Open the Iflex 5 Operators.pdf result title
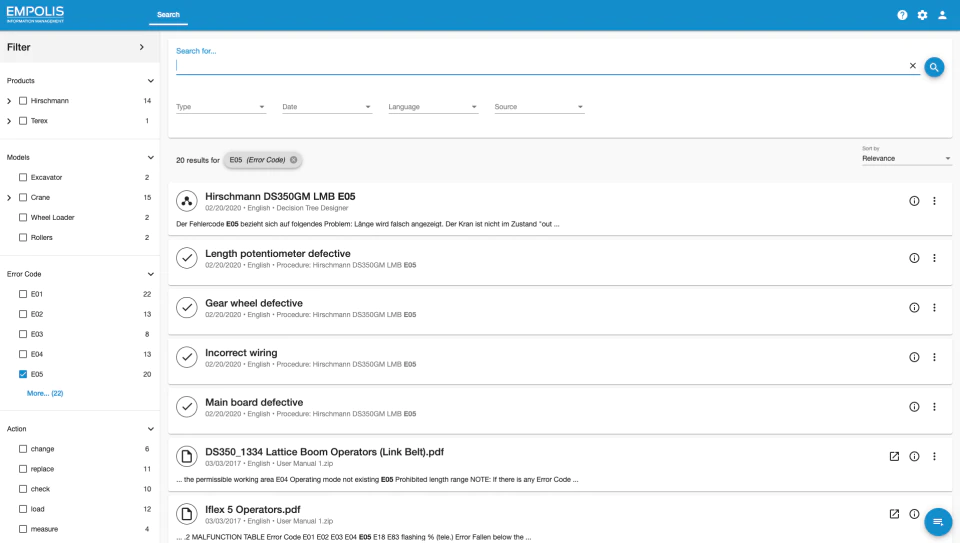960x543 pixels. 253,509
